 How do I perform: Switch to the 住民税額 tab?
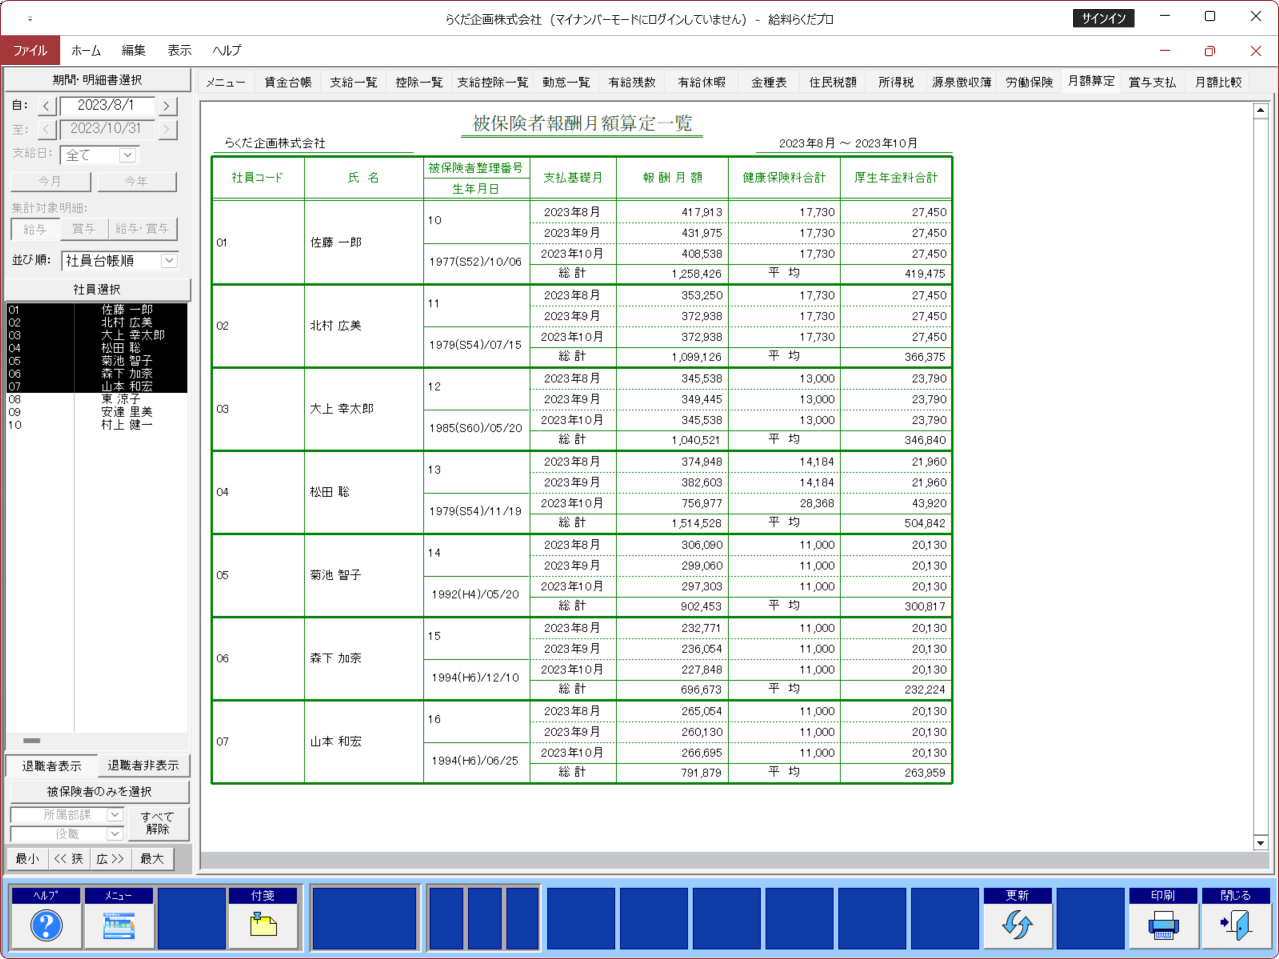[833, 82]
